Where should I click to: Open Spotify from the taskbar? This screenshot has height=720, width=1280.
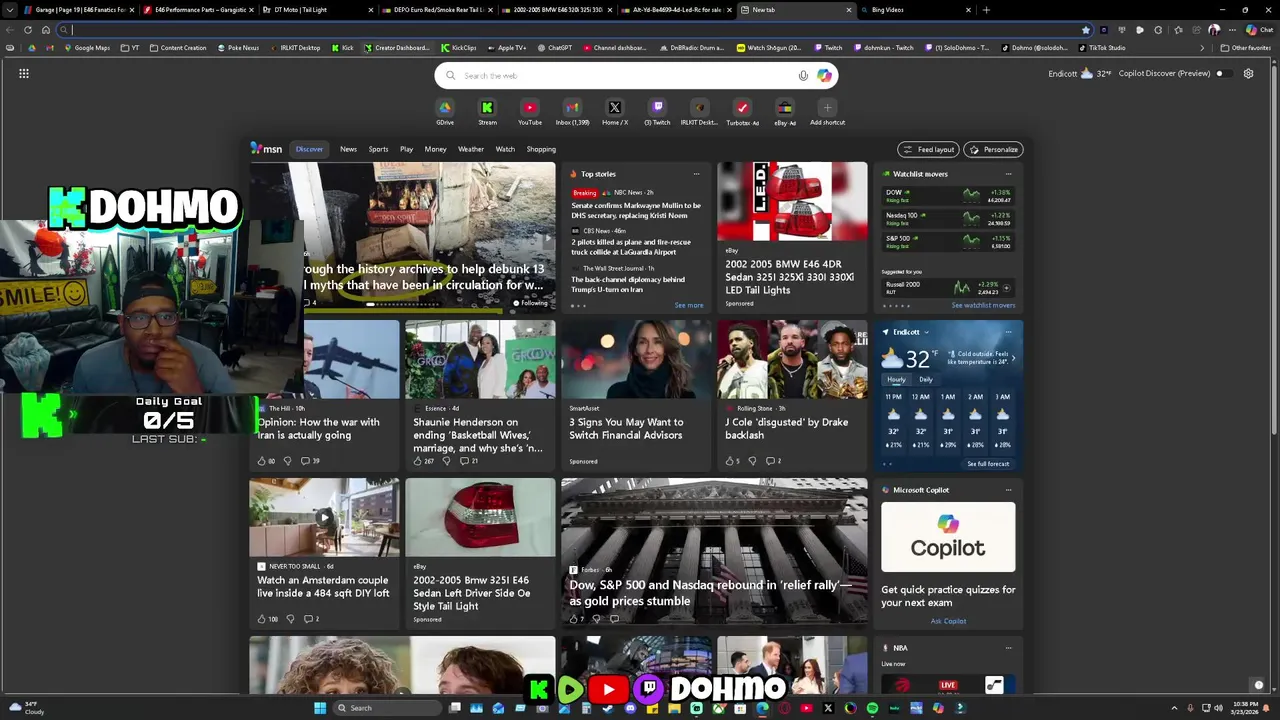click(x=872, y=708)
